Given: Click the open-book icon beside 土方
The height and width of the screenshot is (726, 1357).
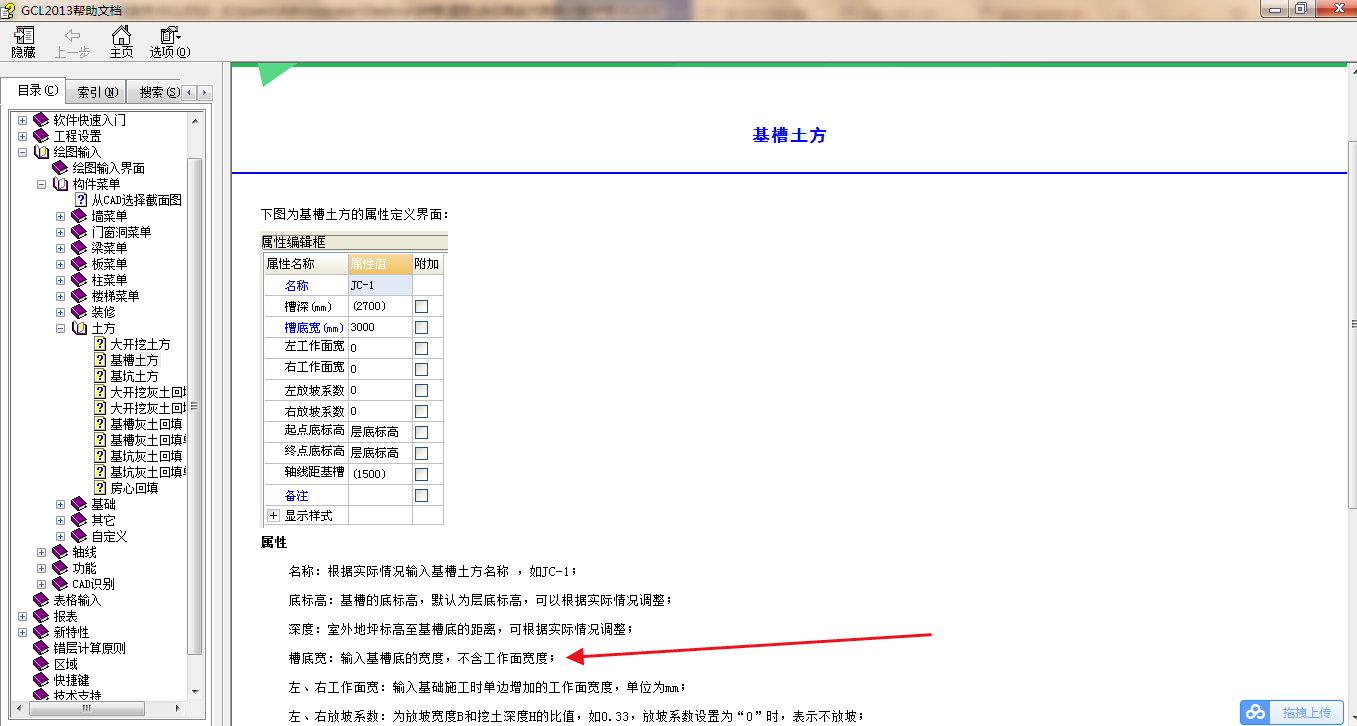Looking at the screenshot, I should coord(79,328).
